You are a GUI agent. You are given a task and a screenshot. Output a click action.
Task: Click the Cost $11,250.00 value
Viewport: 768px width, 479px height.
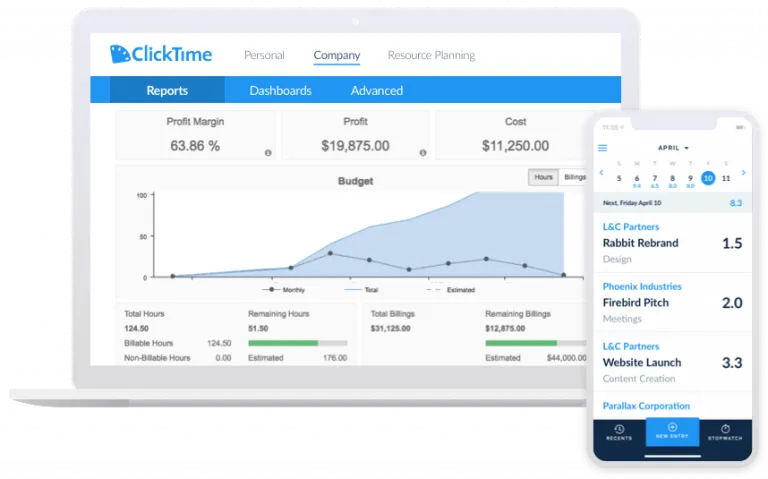pos(515,146)
